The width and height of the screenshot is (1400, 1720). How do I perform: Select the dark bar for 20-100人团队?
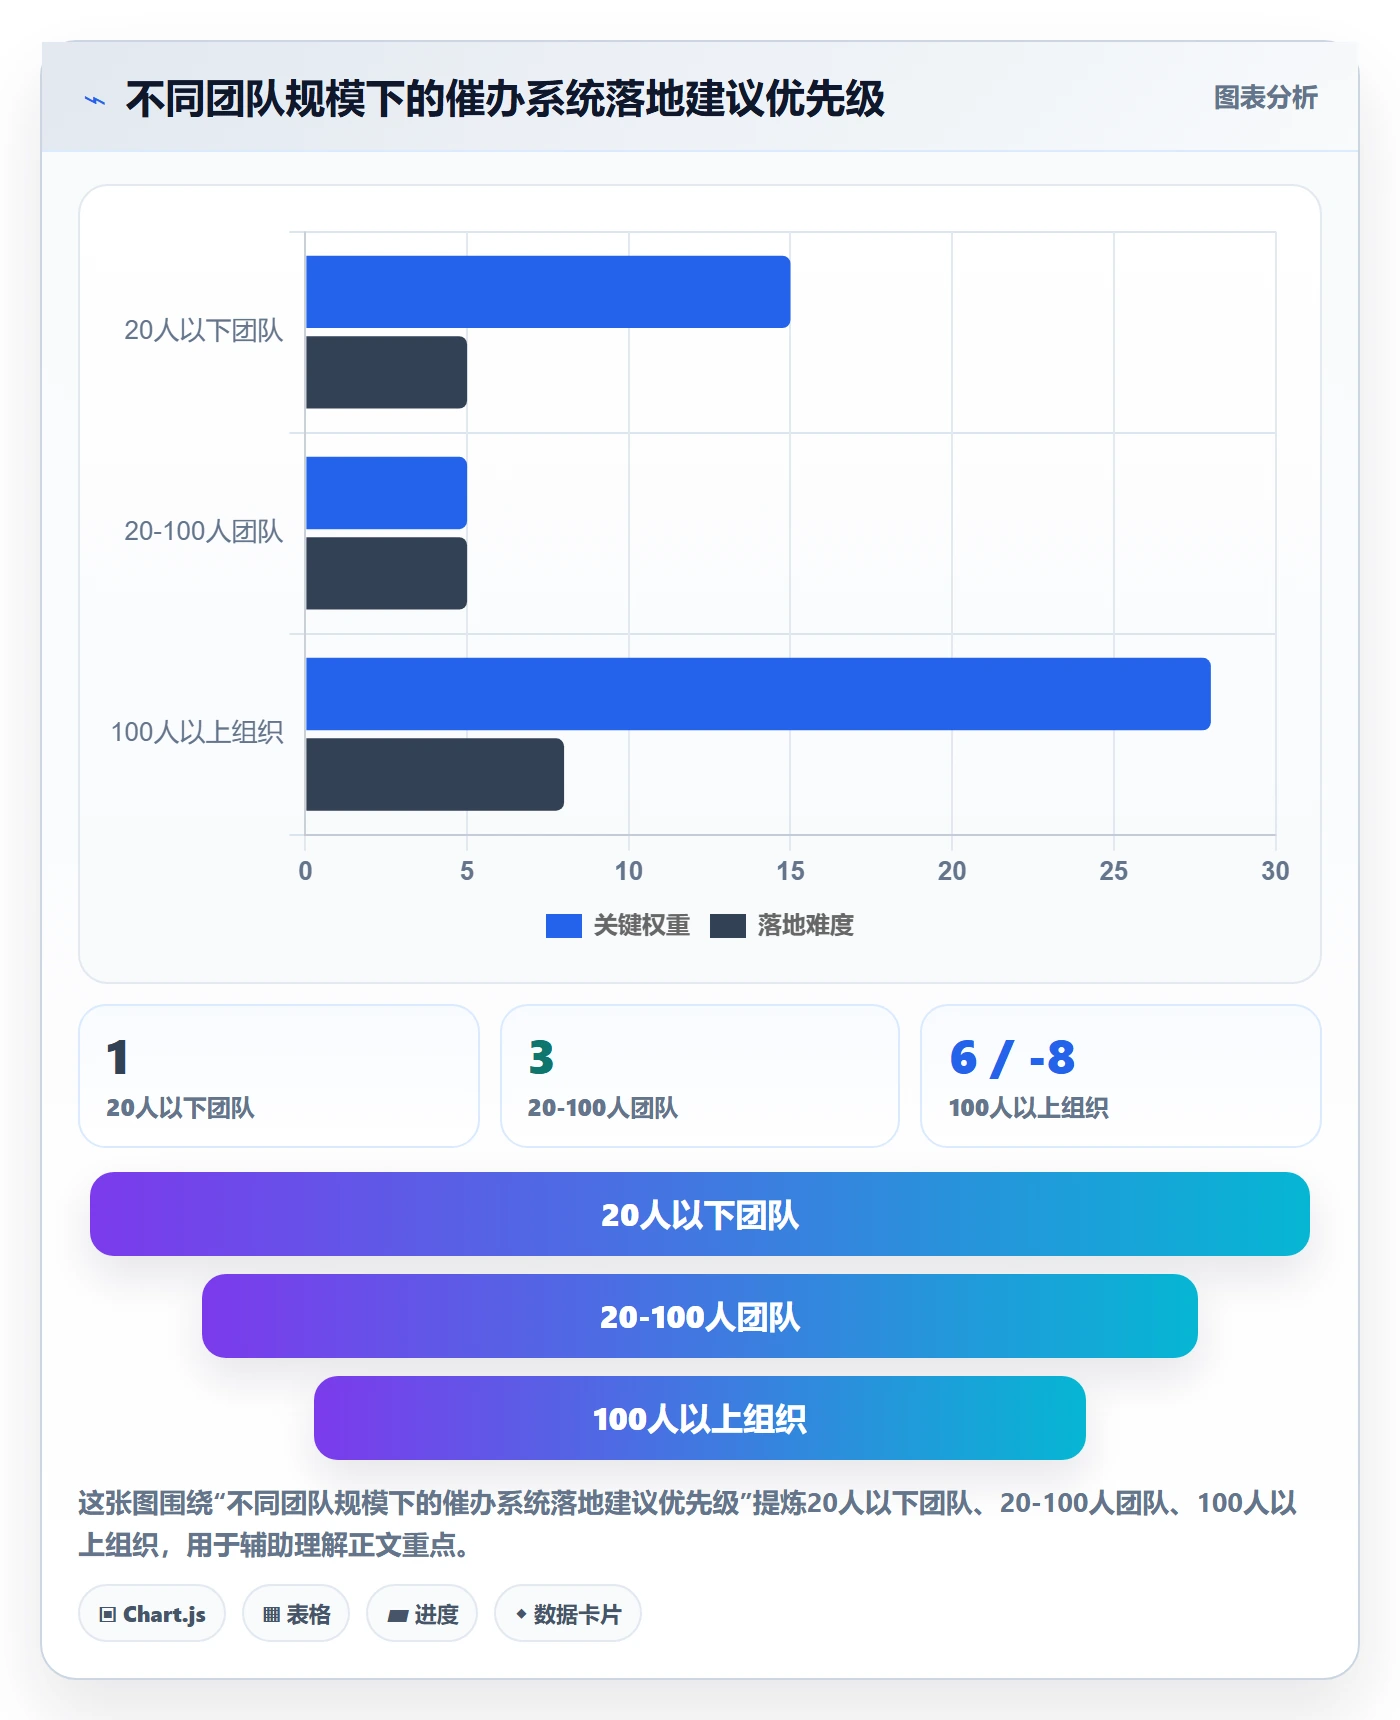386,573
